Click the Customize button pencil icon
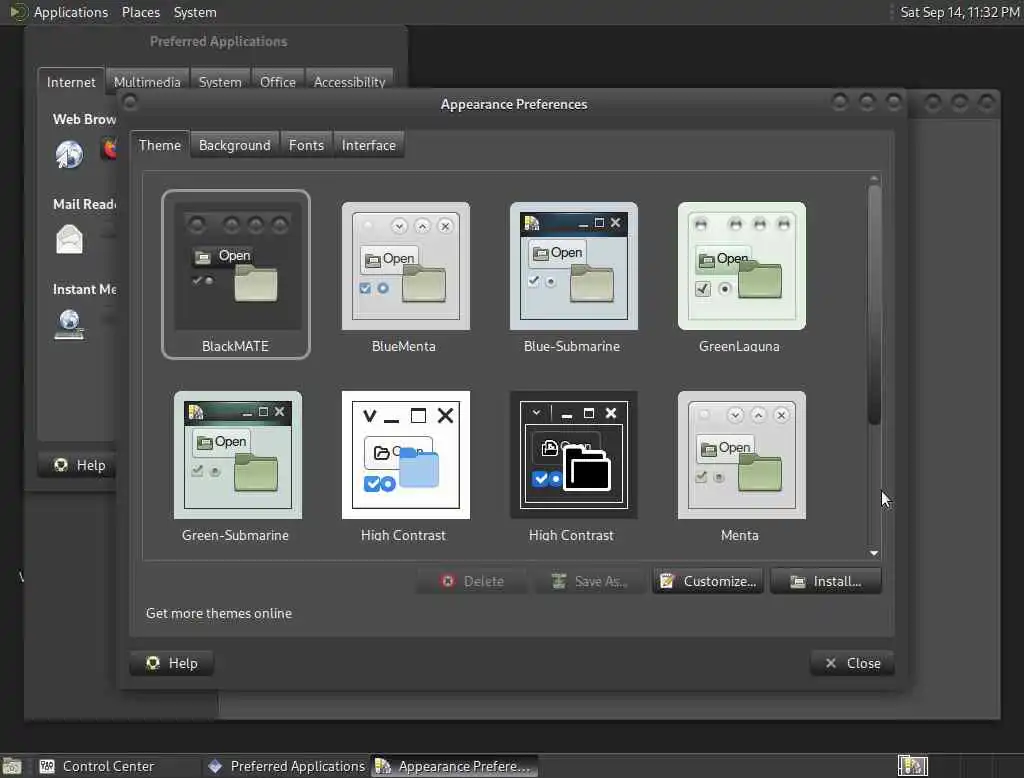 point(667,581)
